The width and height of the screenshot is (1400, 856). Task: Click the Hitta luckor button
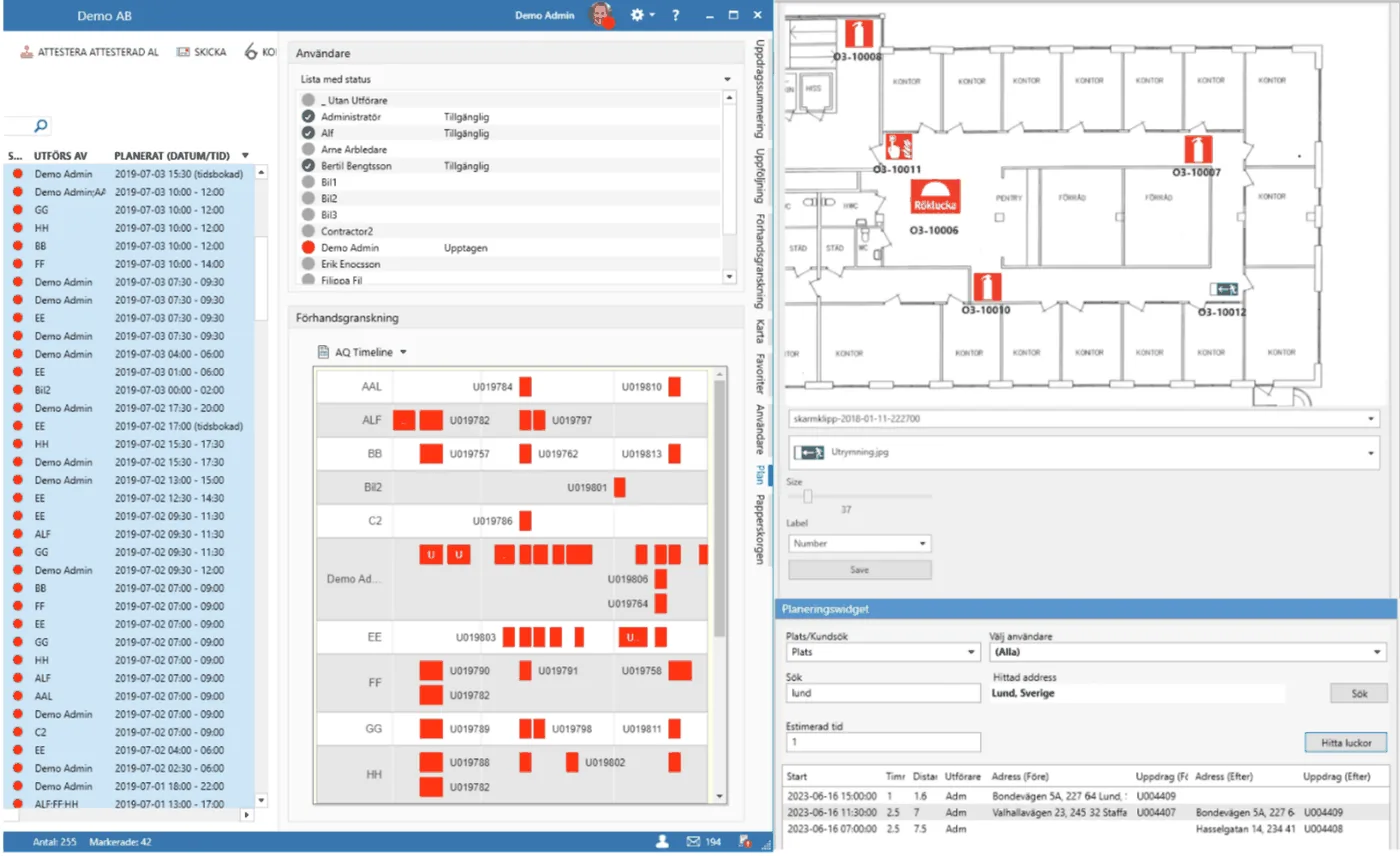[1346, 742]
